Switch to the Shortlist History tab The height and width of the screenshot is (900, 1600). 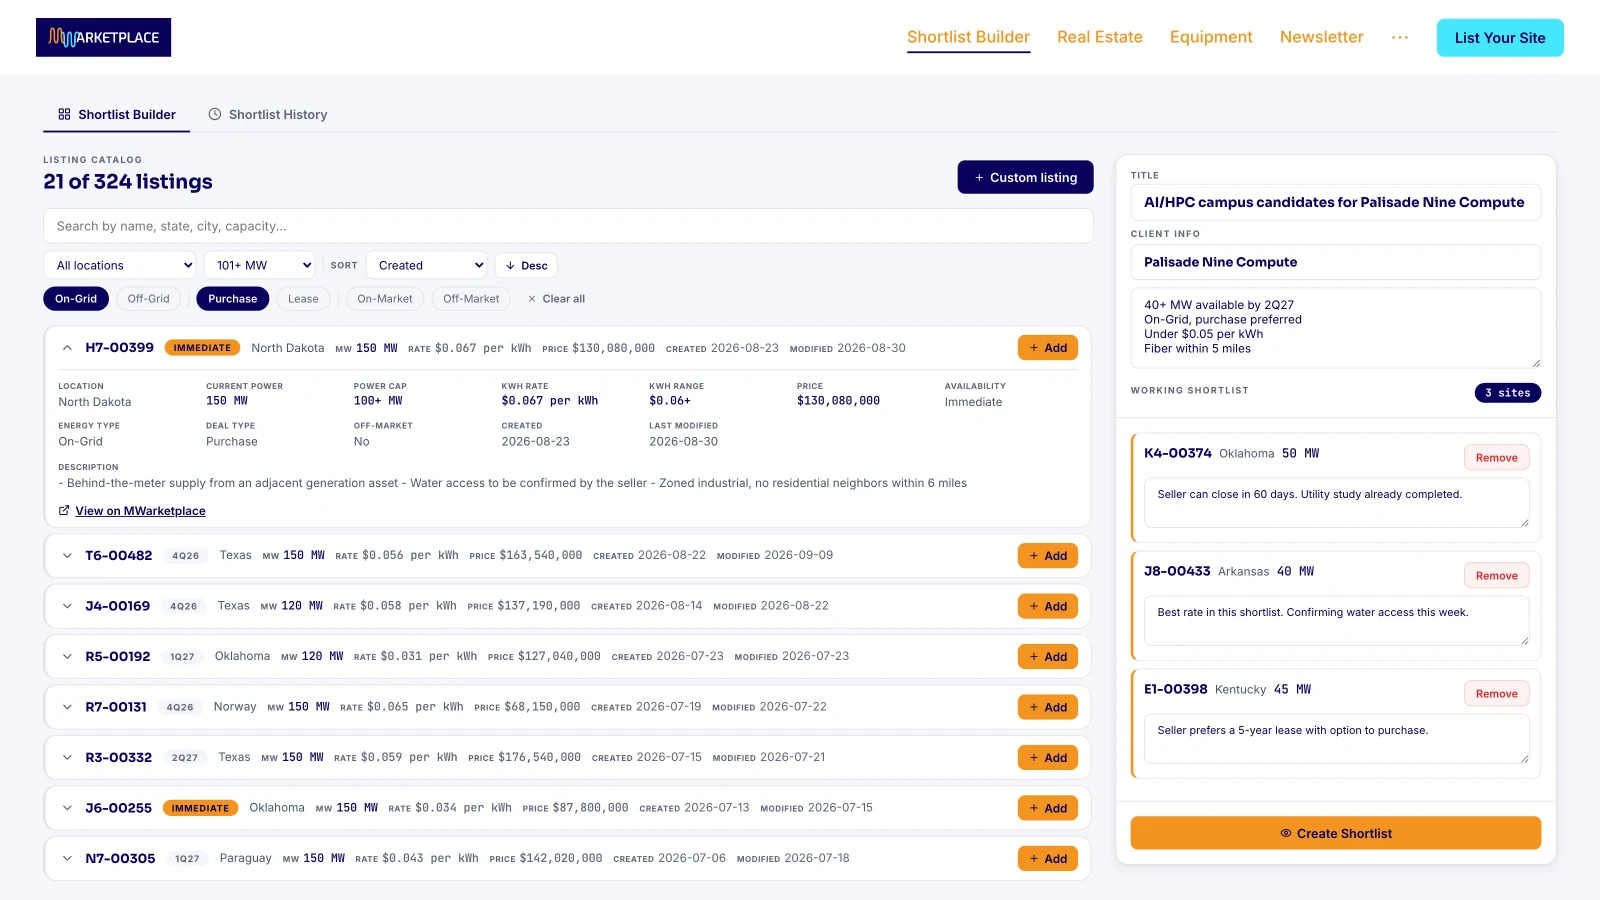tap(268, 114)
